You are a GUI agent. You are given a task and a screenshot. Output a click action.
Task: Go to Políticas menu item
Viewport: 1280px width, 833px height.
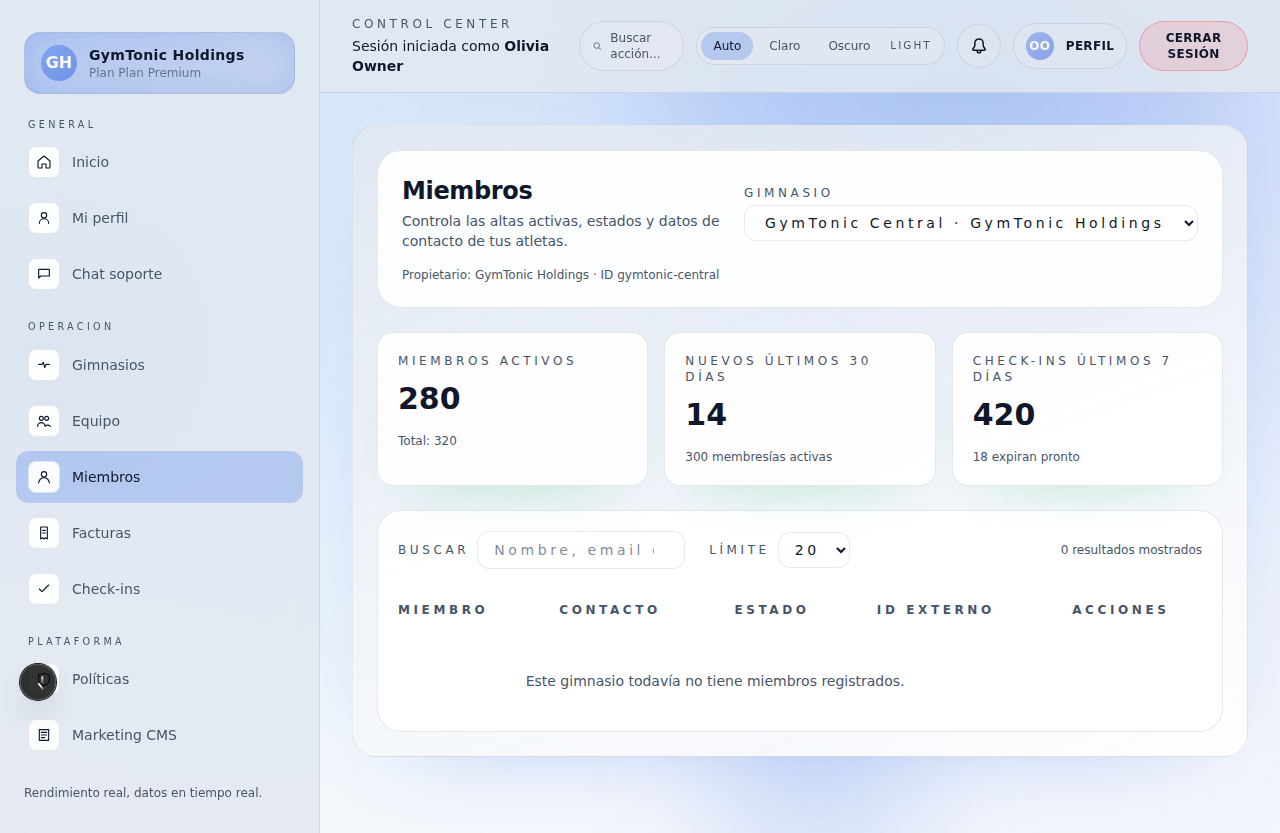(100, 679)
